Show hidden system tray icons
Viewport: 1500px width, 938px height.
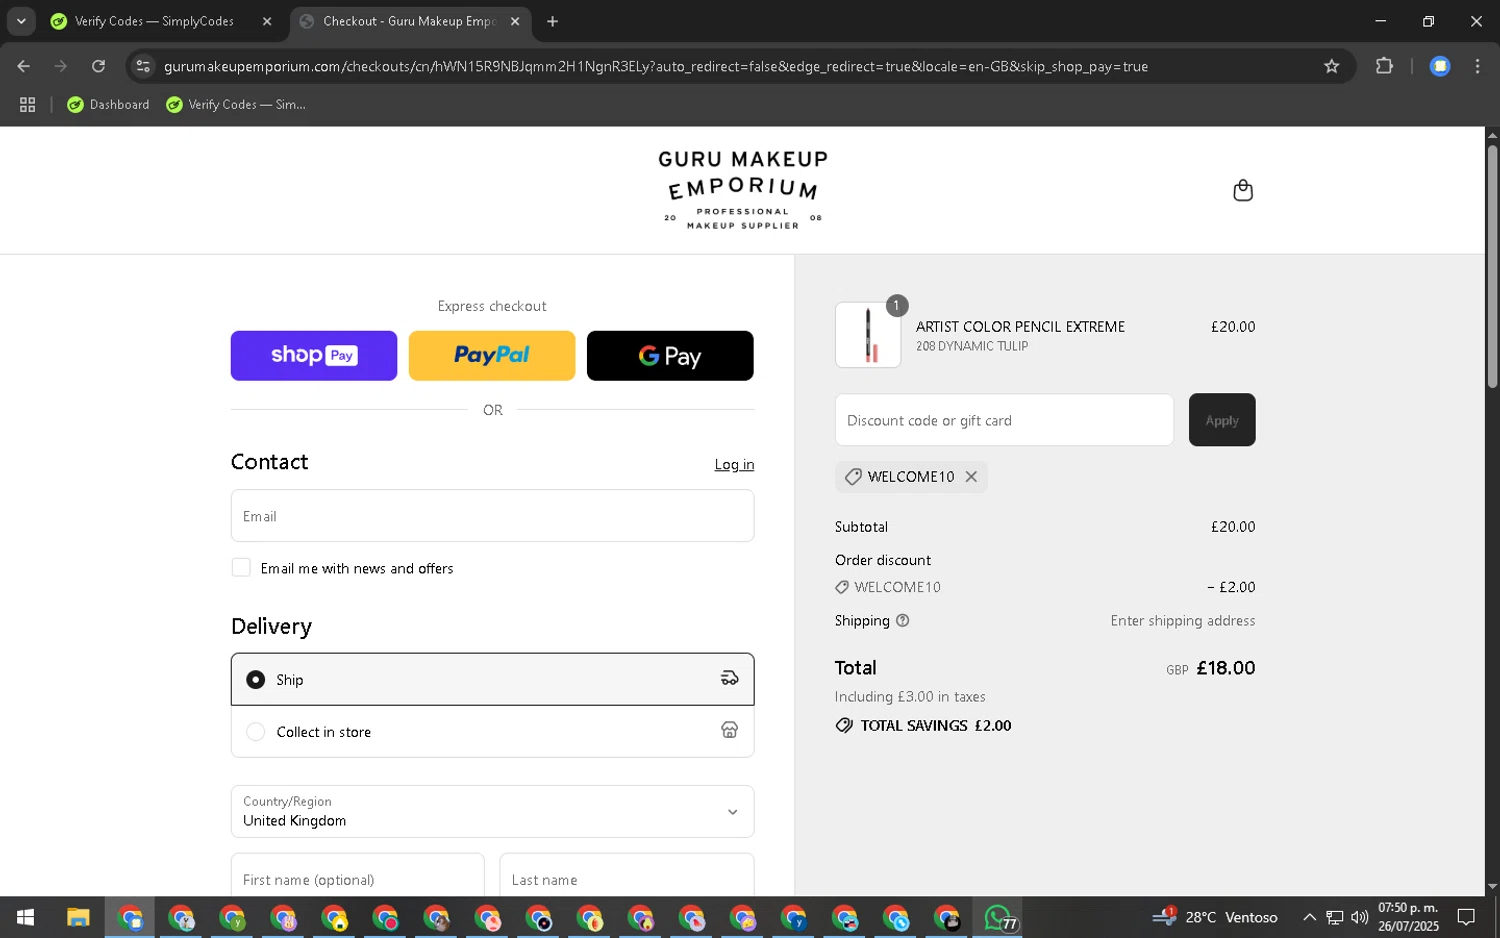[x=1309, y=917]
